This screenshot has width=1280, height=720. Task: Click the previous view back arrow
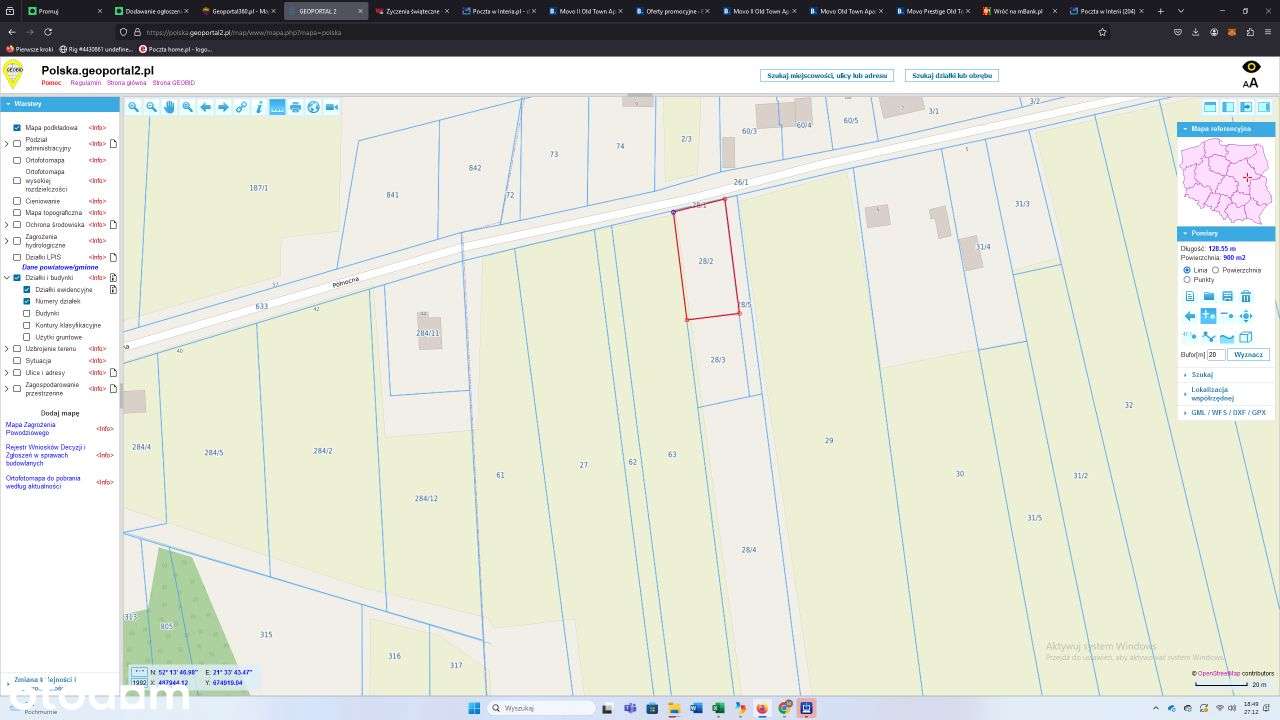click(x=205, y=107)
